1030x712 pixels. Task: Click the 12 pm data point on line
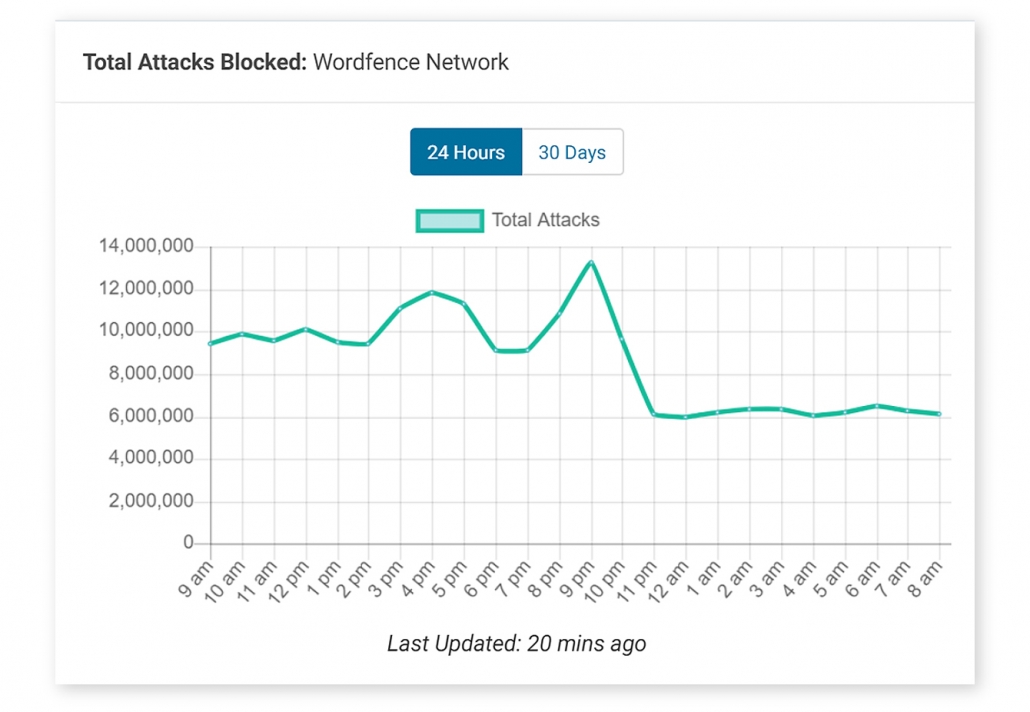click(x=305, y=329)
